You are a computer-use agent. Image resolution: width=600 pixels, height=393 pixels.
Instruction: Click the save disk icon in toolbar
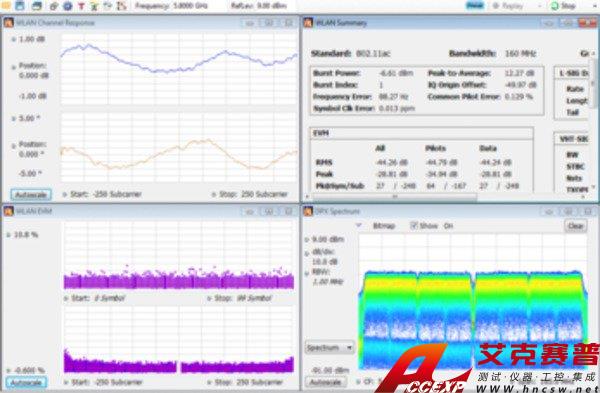pyautogui.click(x=20, y=5)
